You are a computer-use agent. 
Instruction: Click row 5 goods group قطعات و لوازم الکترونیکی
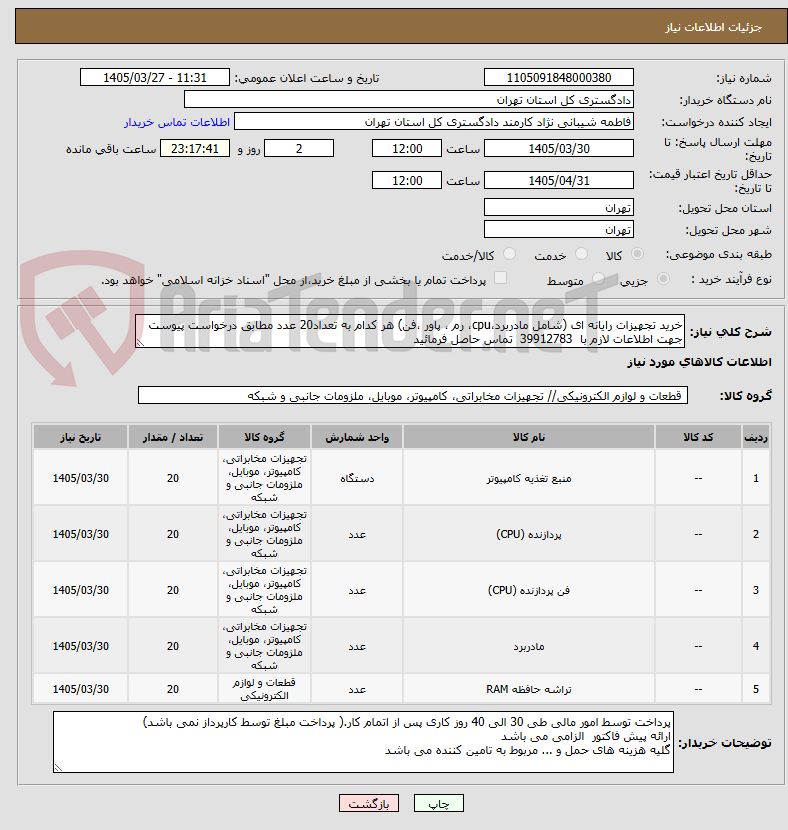coord(265,689)
